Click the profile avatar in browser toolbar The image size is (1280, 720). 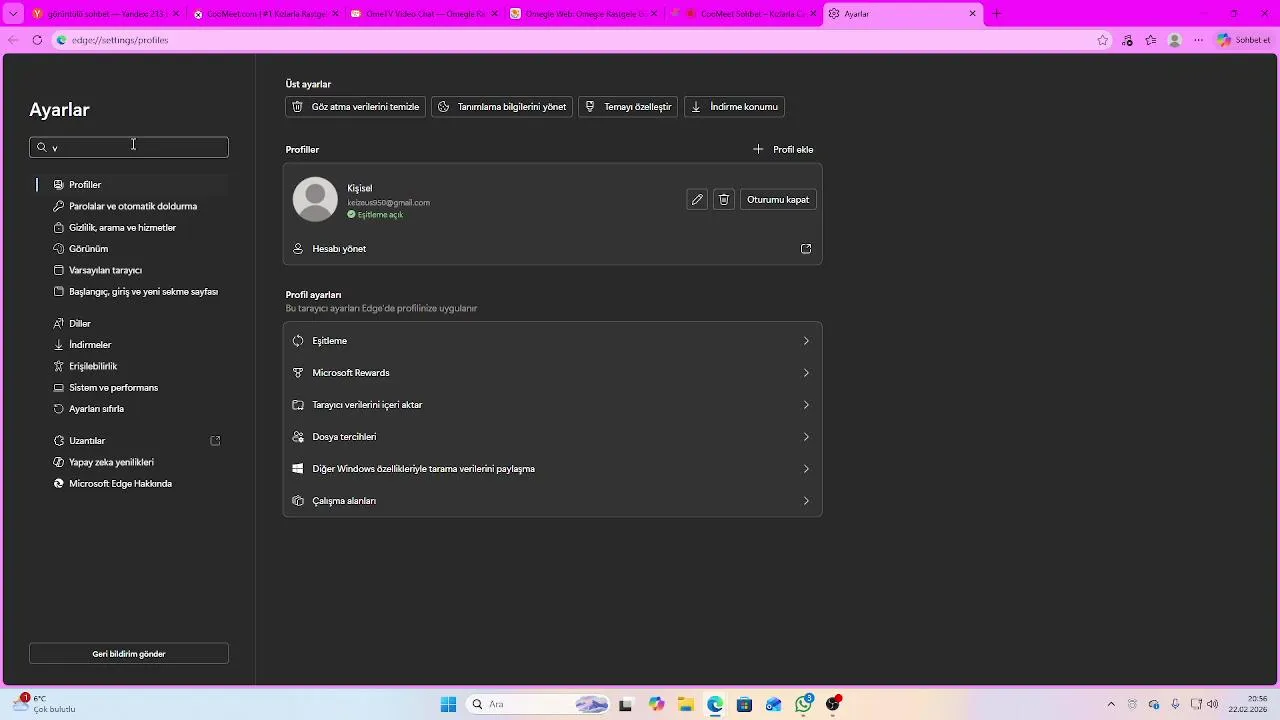[1175, 40]
